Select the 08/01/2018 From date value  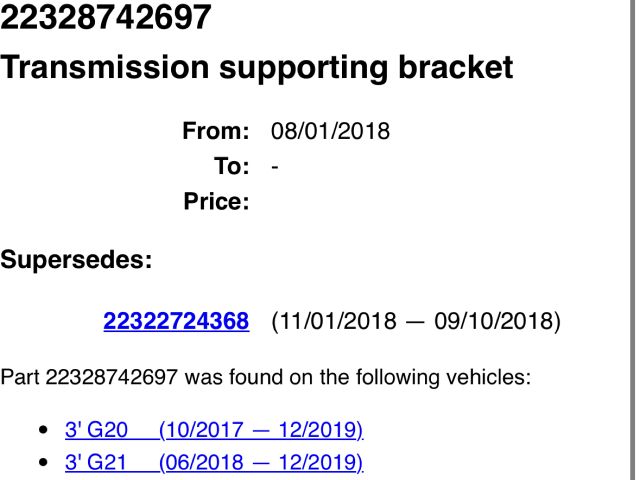click(x=330, y=131)
